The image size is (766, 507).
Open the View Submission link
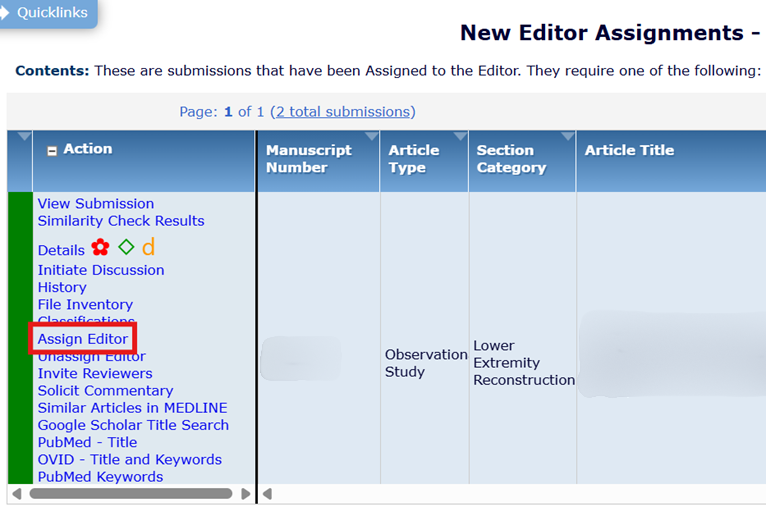96,204
